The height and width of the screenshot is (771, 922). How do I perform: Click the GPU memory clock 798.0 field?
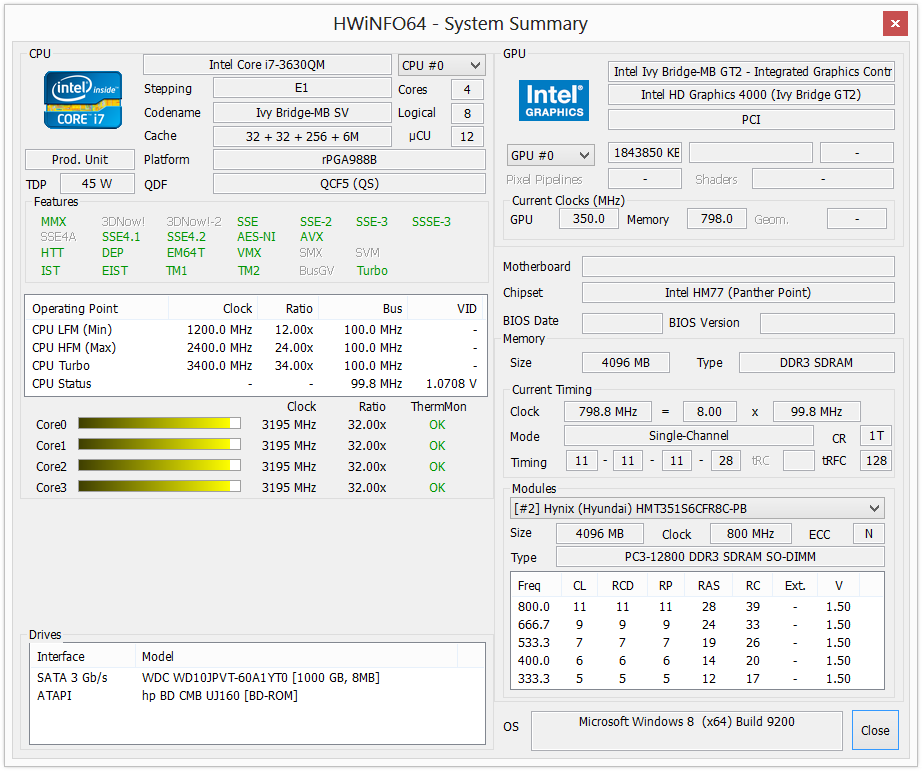coord(717,219)
